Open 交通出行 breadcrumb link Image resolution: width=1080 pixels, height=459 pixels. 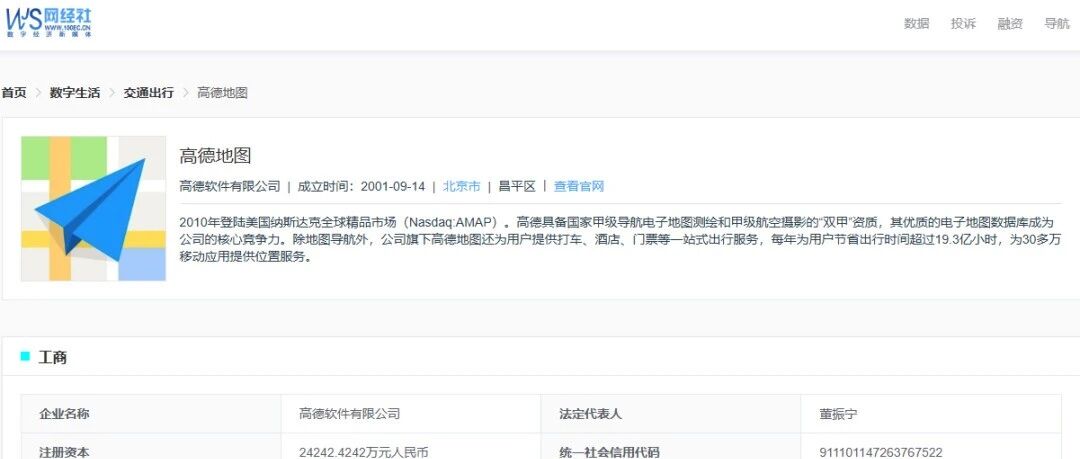tap(148, 92)
